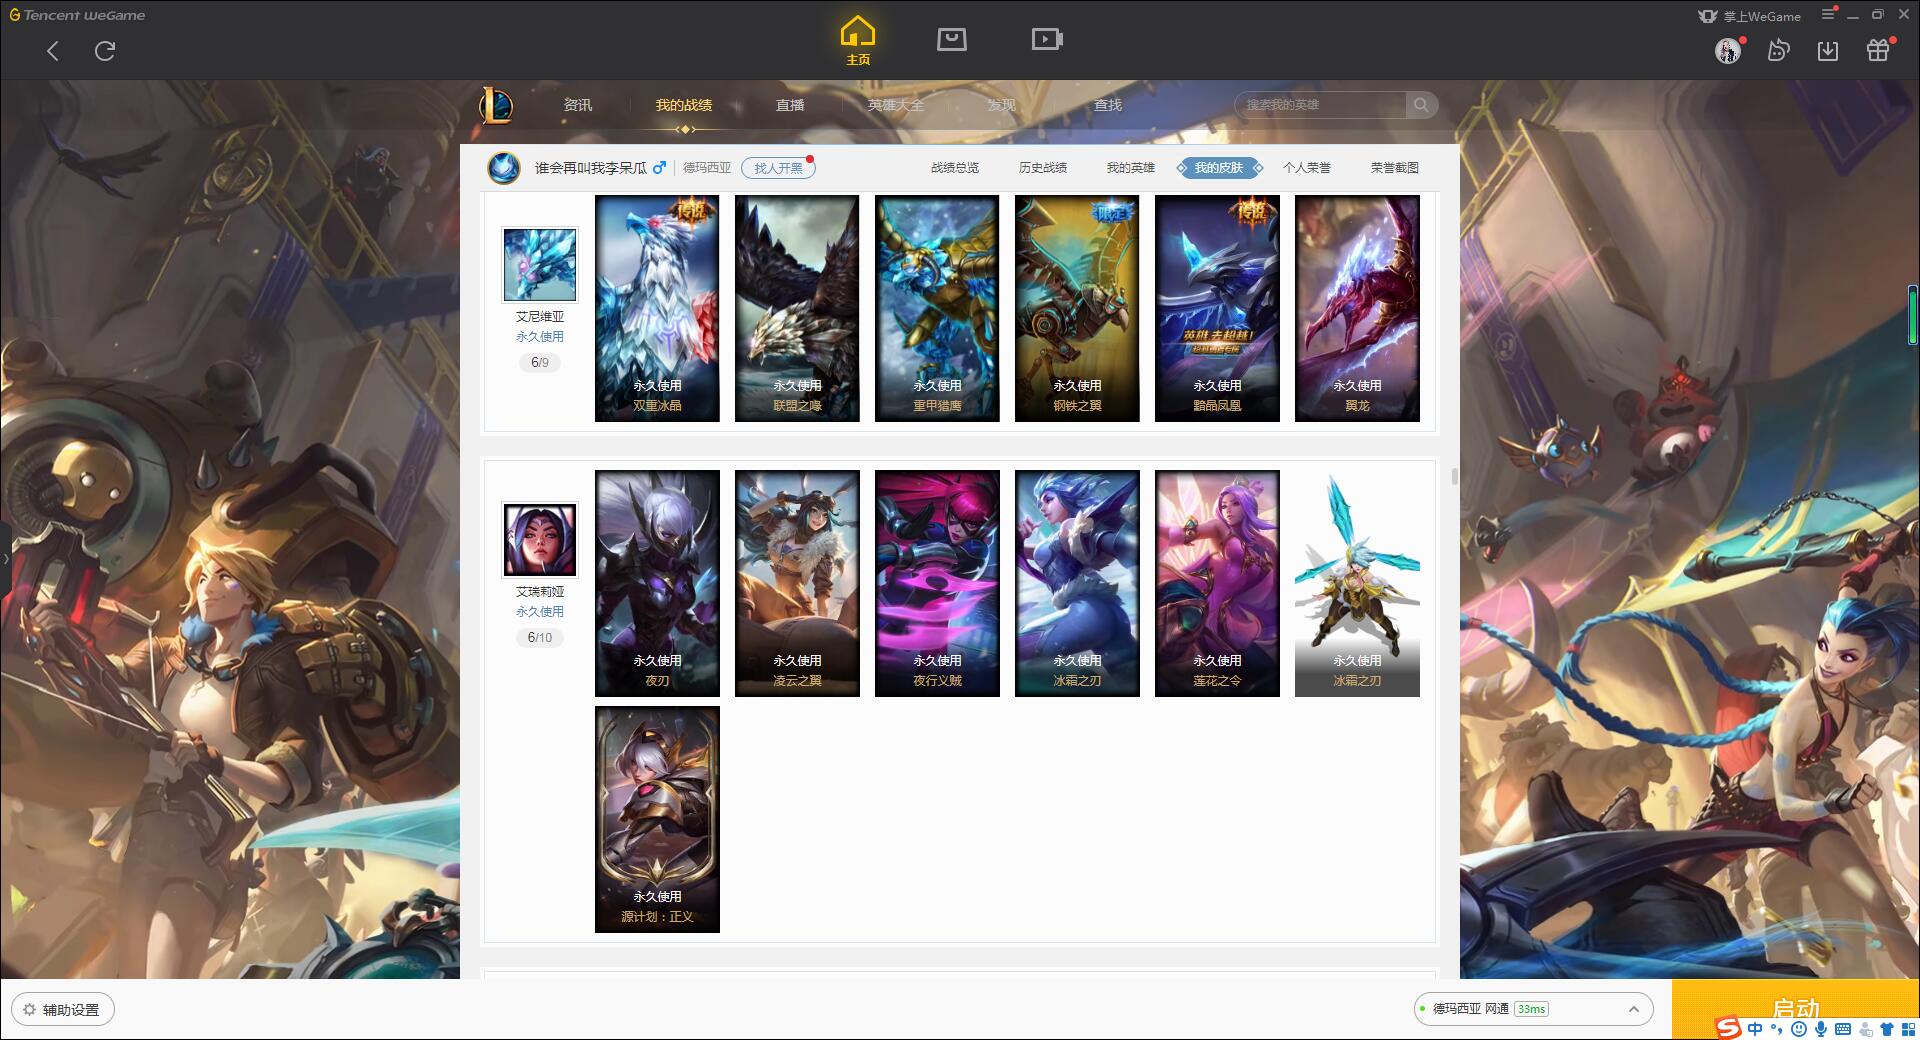Image resolution: width=1920 pixels, height=1040 pixels.
Task: Open the downloads icon
Action: 1828,50
